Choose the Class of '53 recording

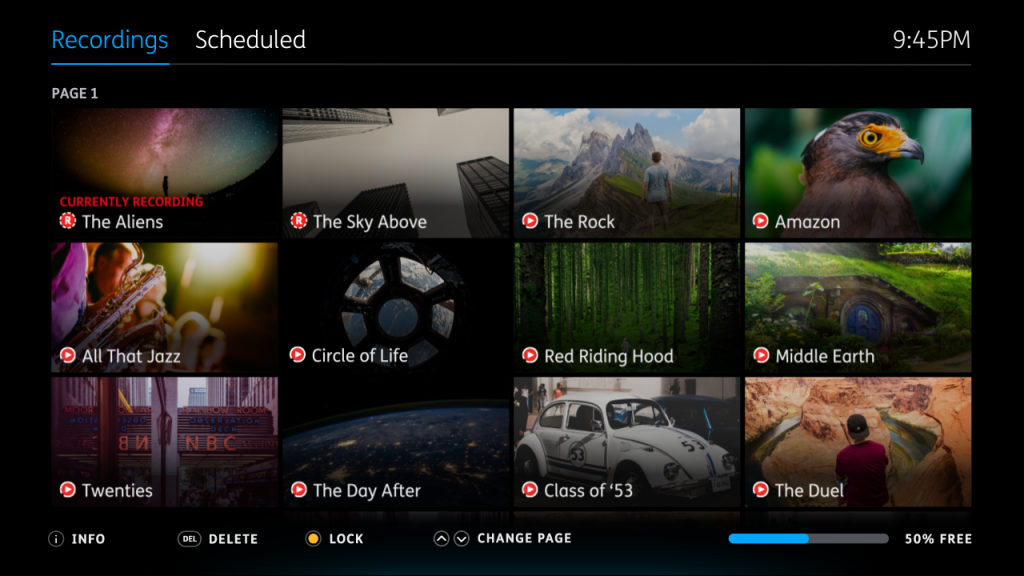627,442
